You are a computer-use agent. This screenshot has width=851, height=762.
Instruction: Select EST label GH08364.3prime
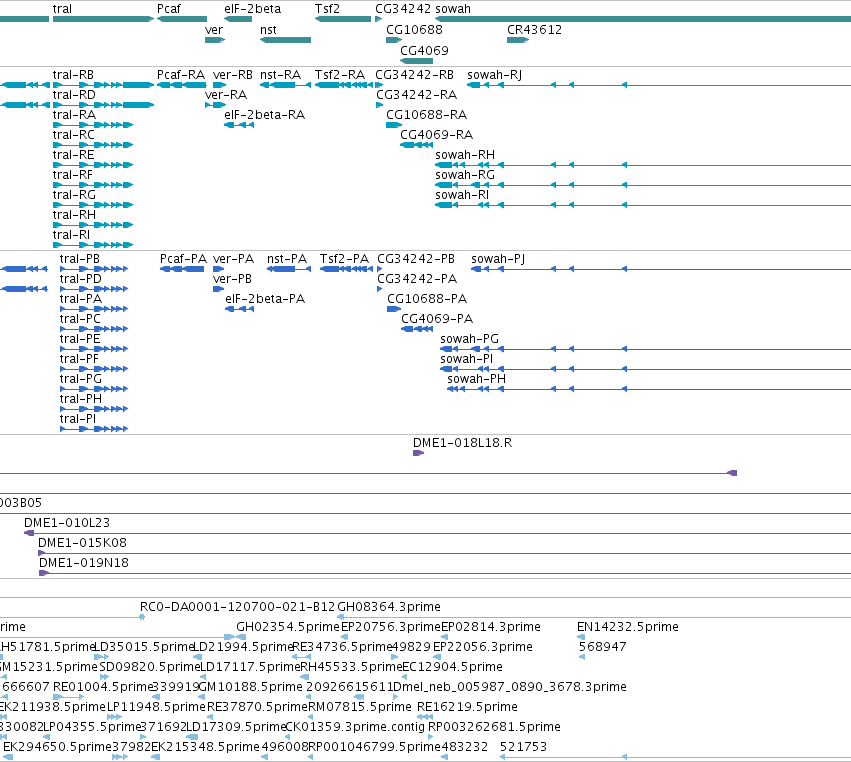click(x=389, y=607)
